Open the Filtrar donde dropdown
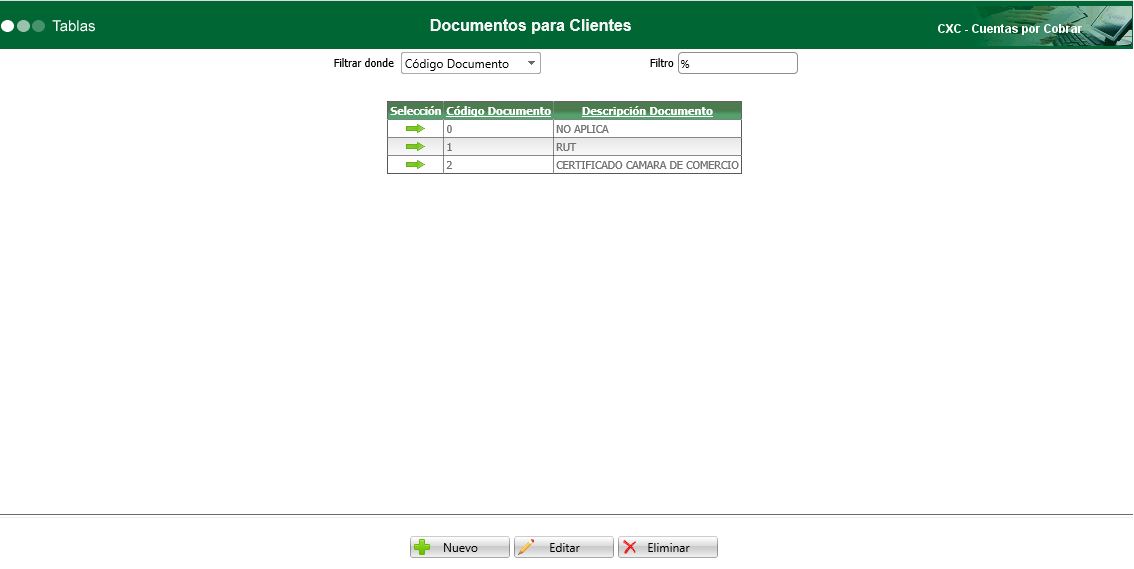1134x569 pixels. 471,64
